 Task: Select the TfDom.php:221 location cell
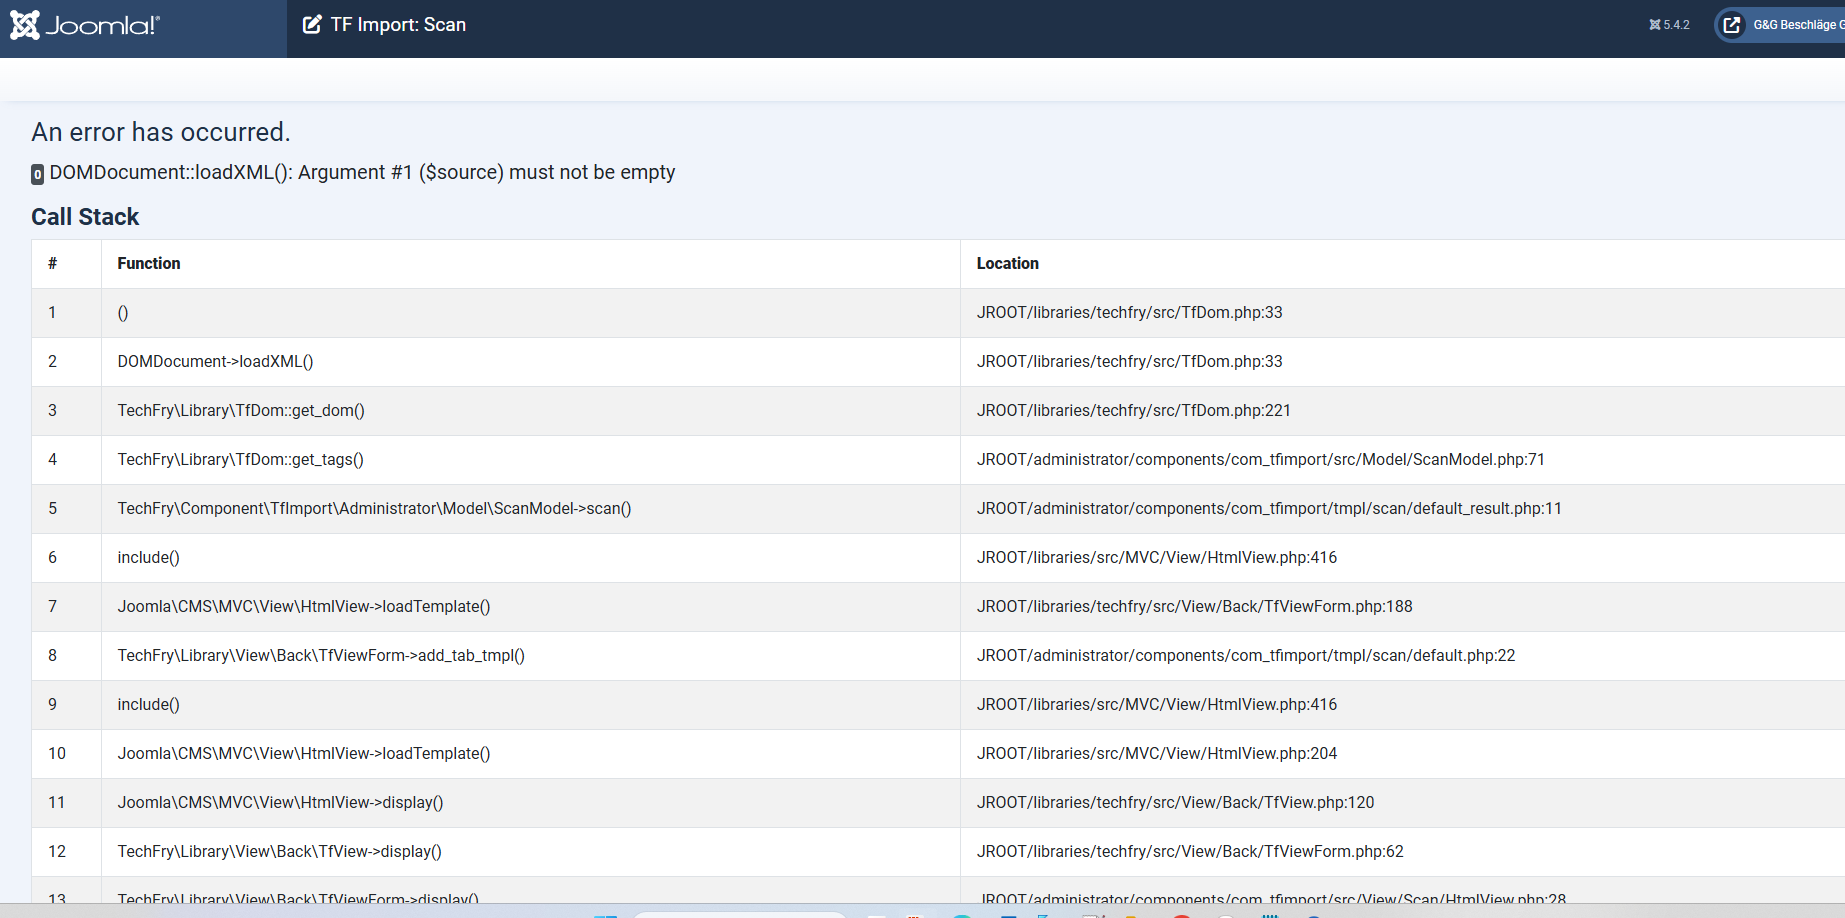tap(1133, 410)
